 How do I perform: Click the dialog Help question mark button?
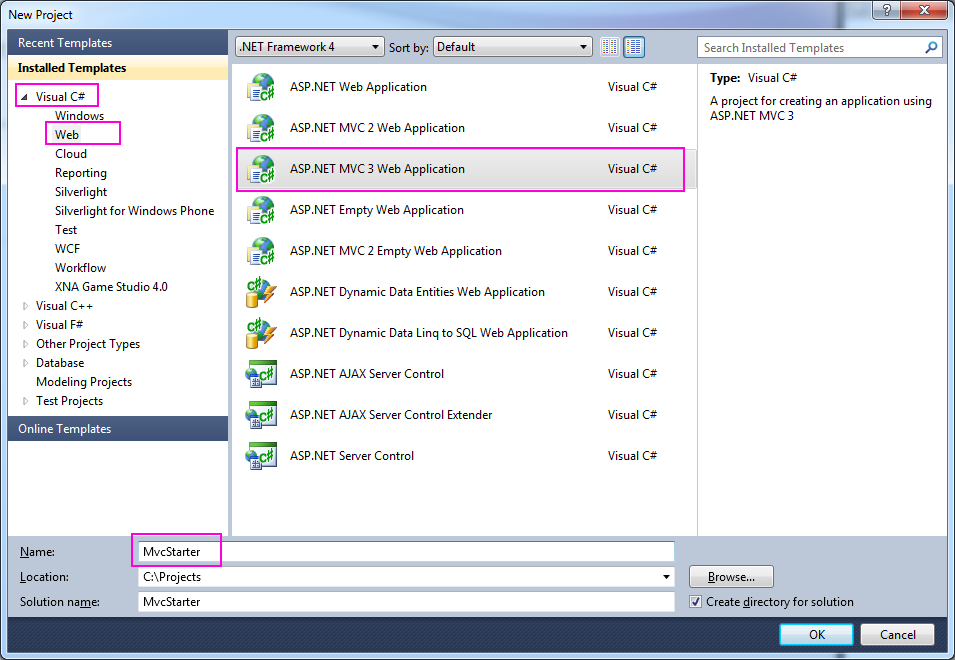click(x=886, y=10)
